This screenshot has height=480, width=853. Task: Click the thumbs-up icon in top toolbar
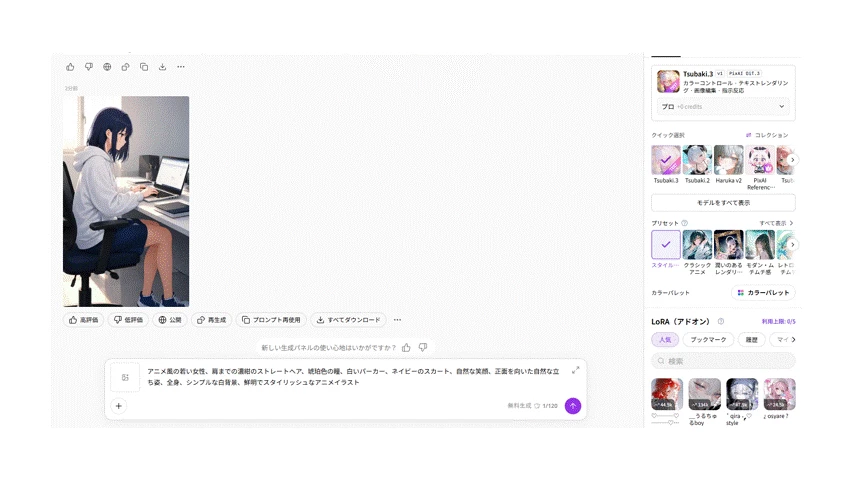70,67
